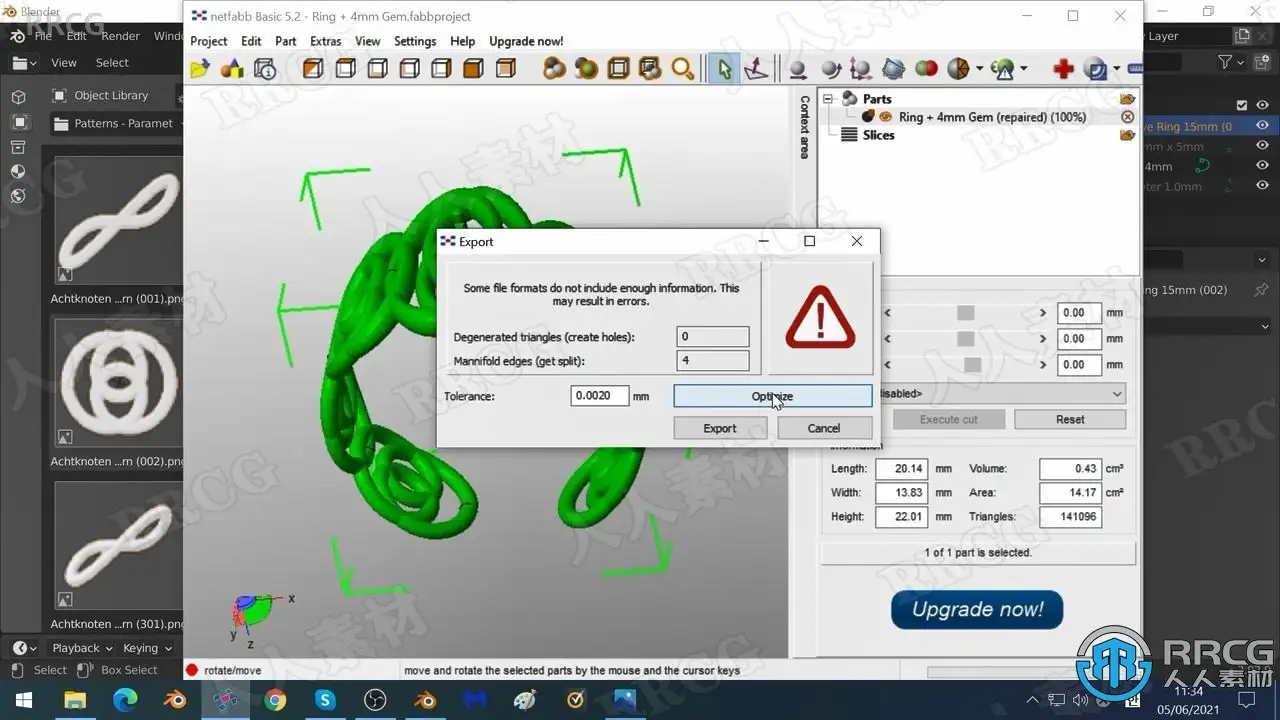The image size is (1280, 720).
Task: Click the filter funnel icon in Blender outliner
Action: (1225, 62)
